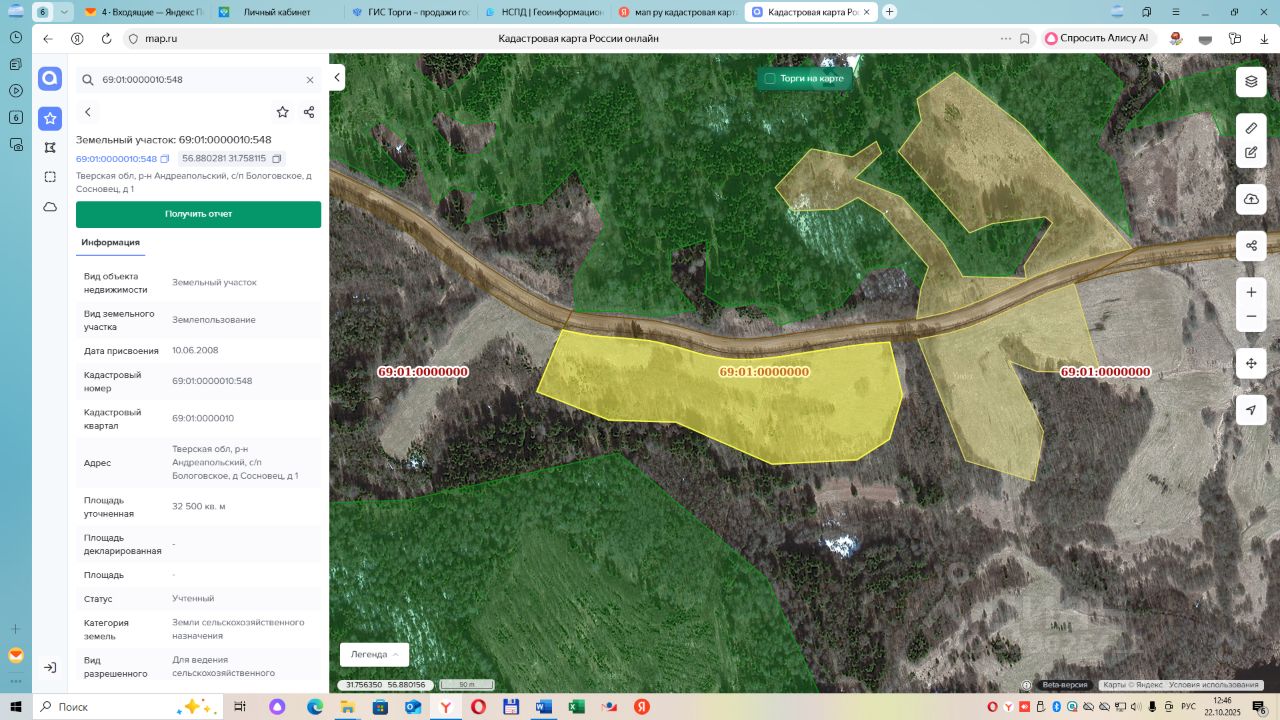Open the browser main menu

tap(1175, 12)
